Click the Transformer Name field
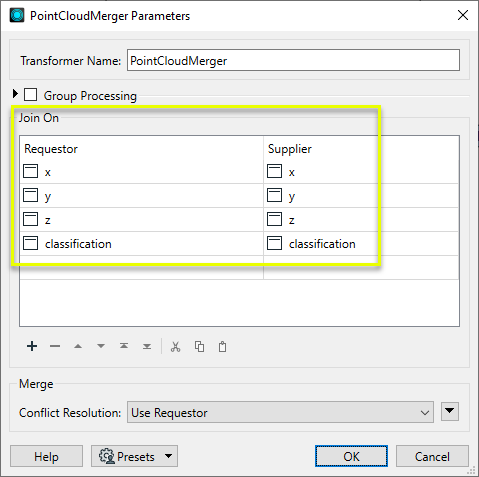Image resolution: width=479 pixels, height=477 pixels. (x=293, y=60)
